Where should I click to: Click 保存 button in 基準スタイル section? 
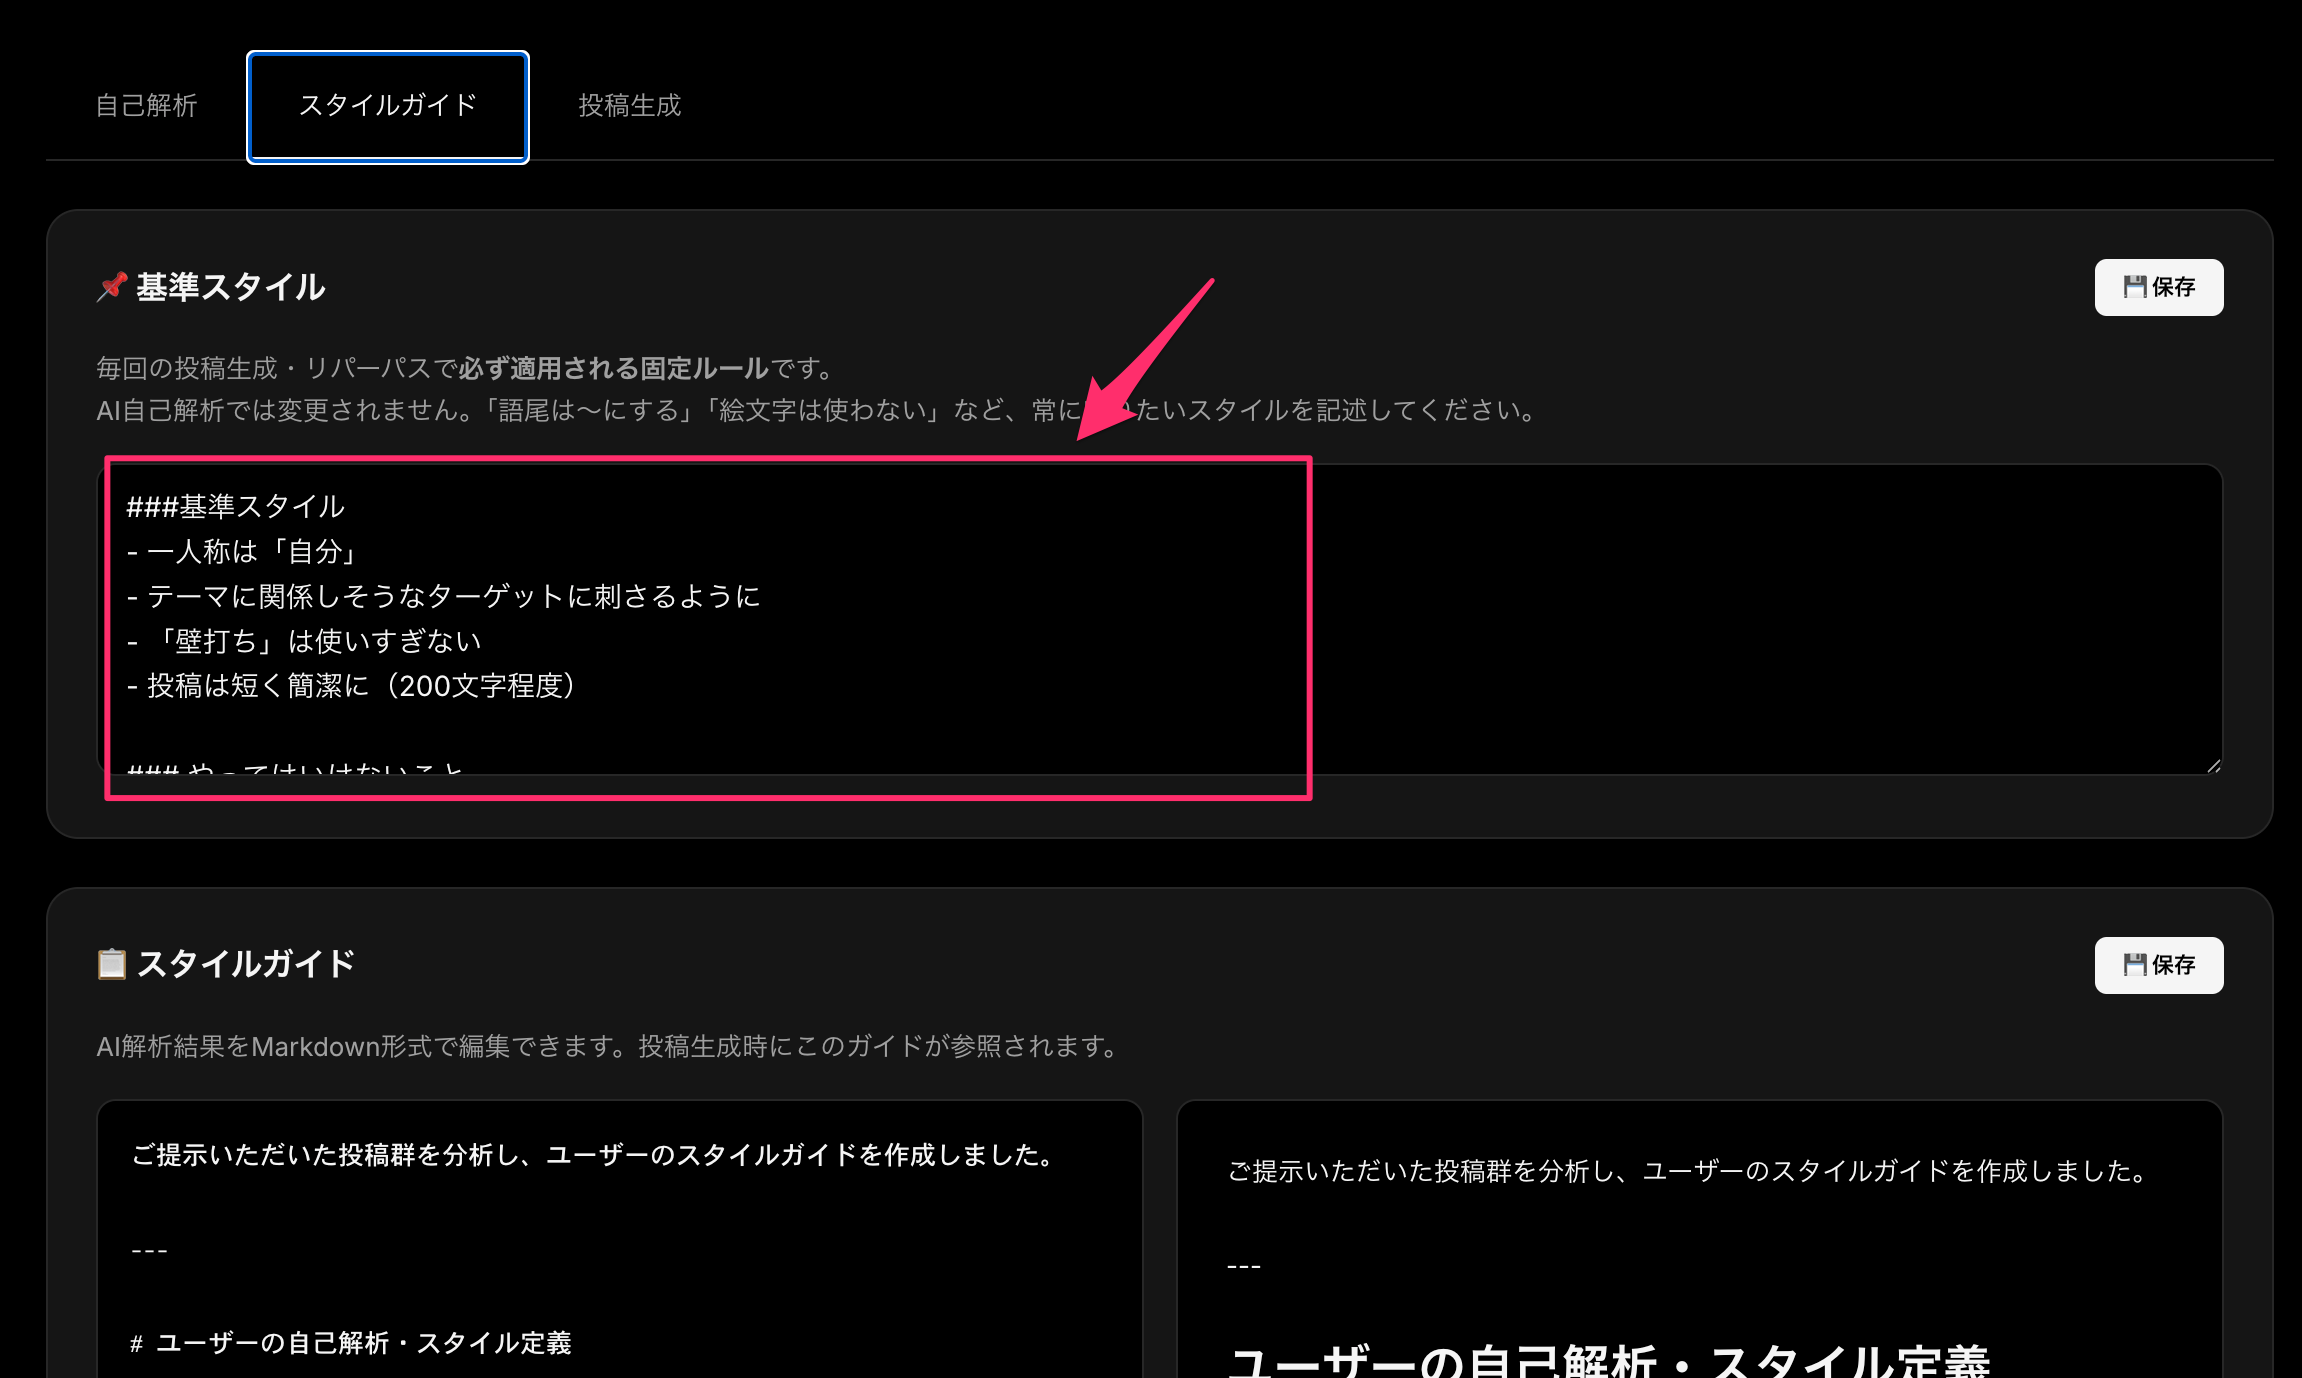(x=2158, y=288)
